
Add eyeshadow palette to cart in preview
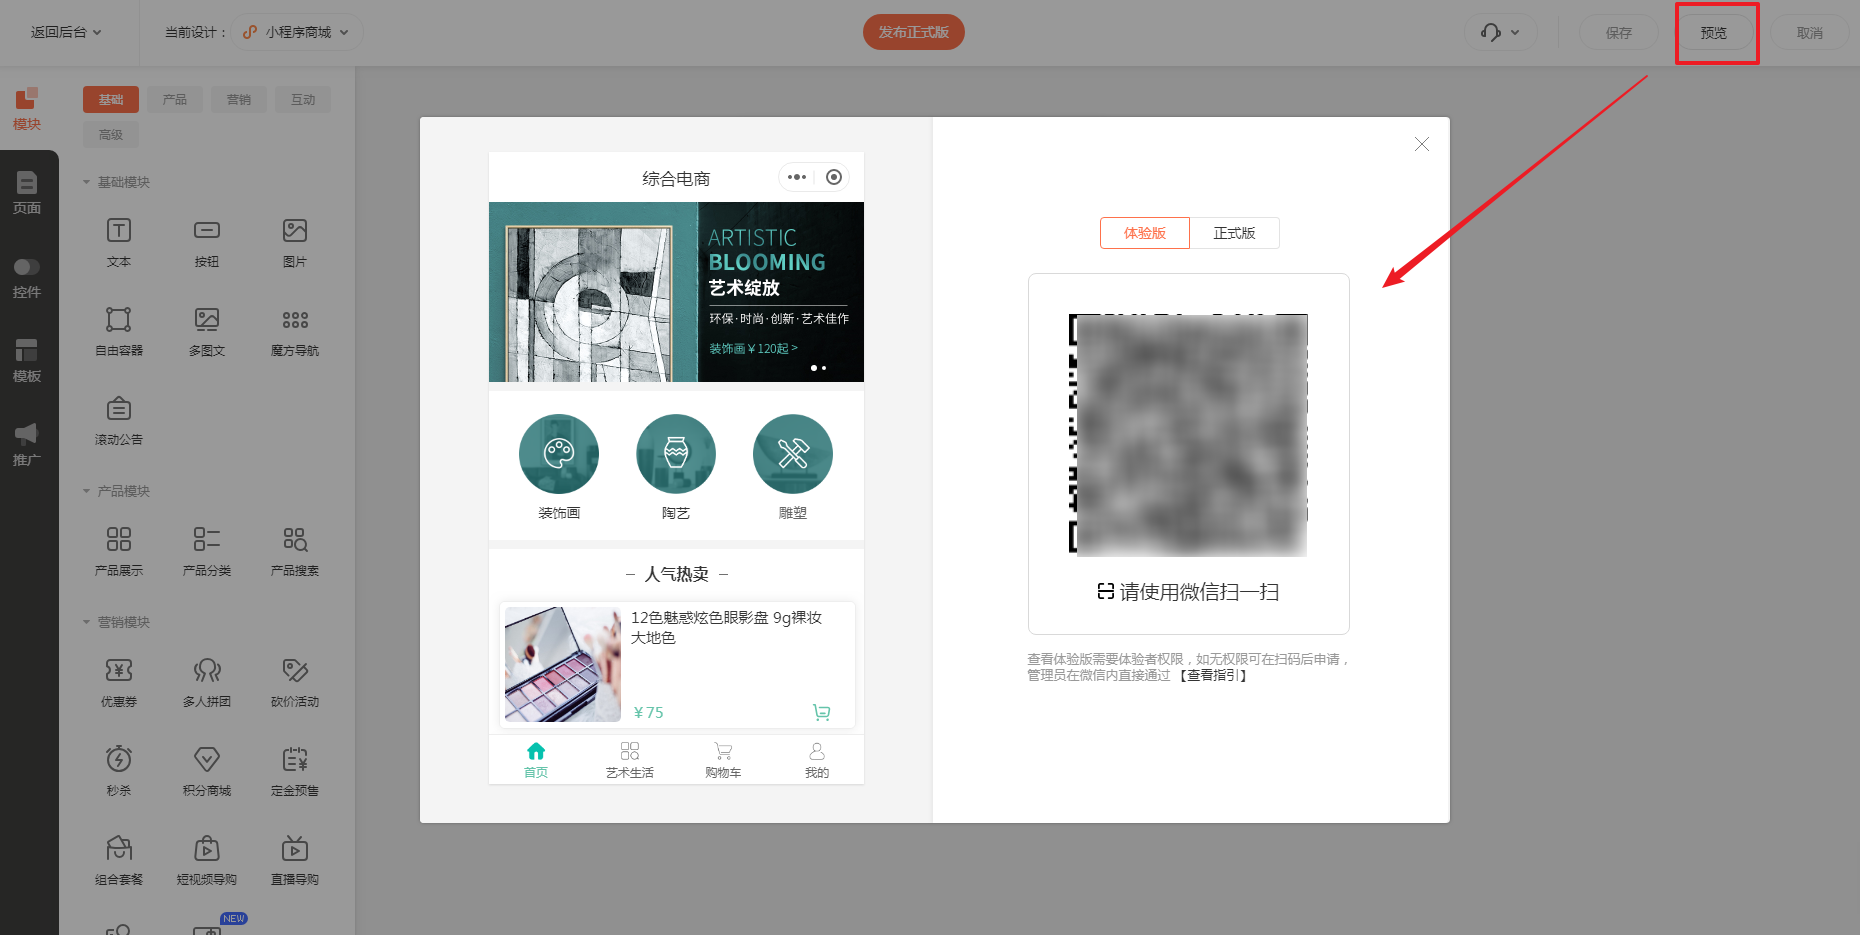[x=822, y=712]
